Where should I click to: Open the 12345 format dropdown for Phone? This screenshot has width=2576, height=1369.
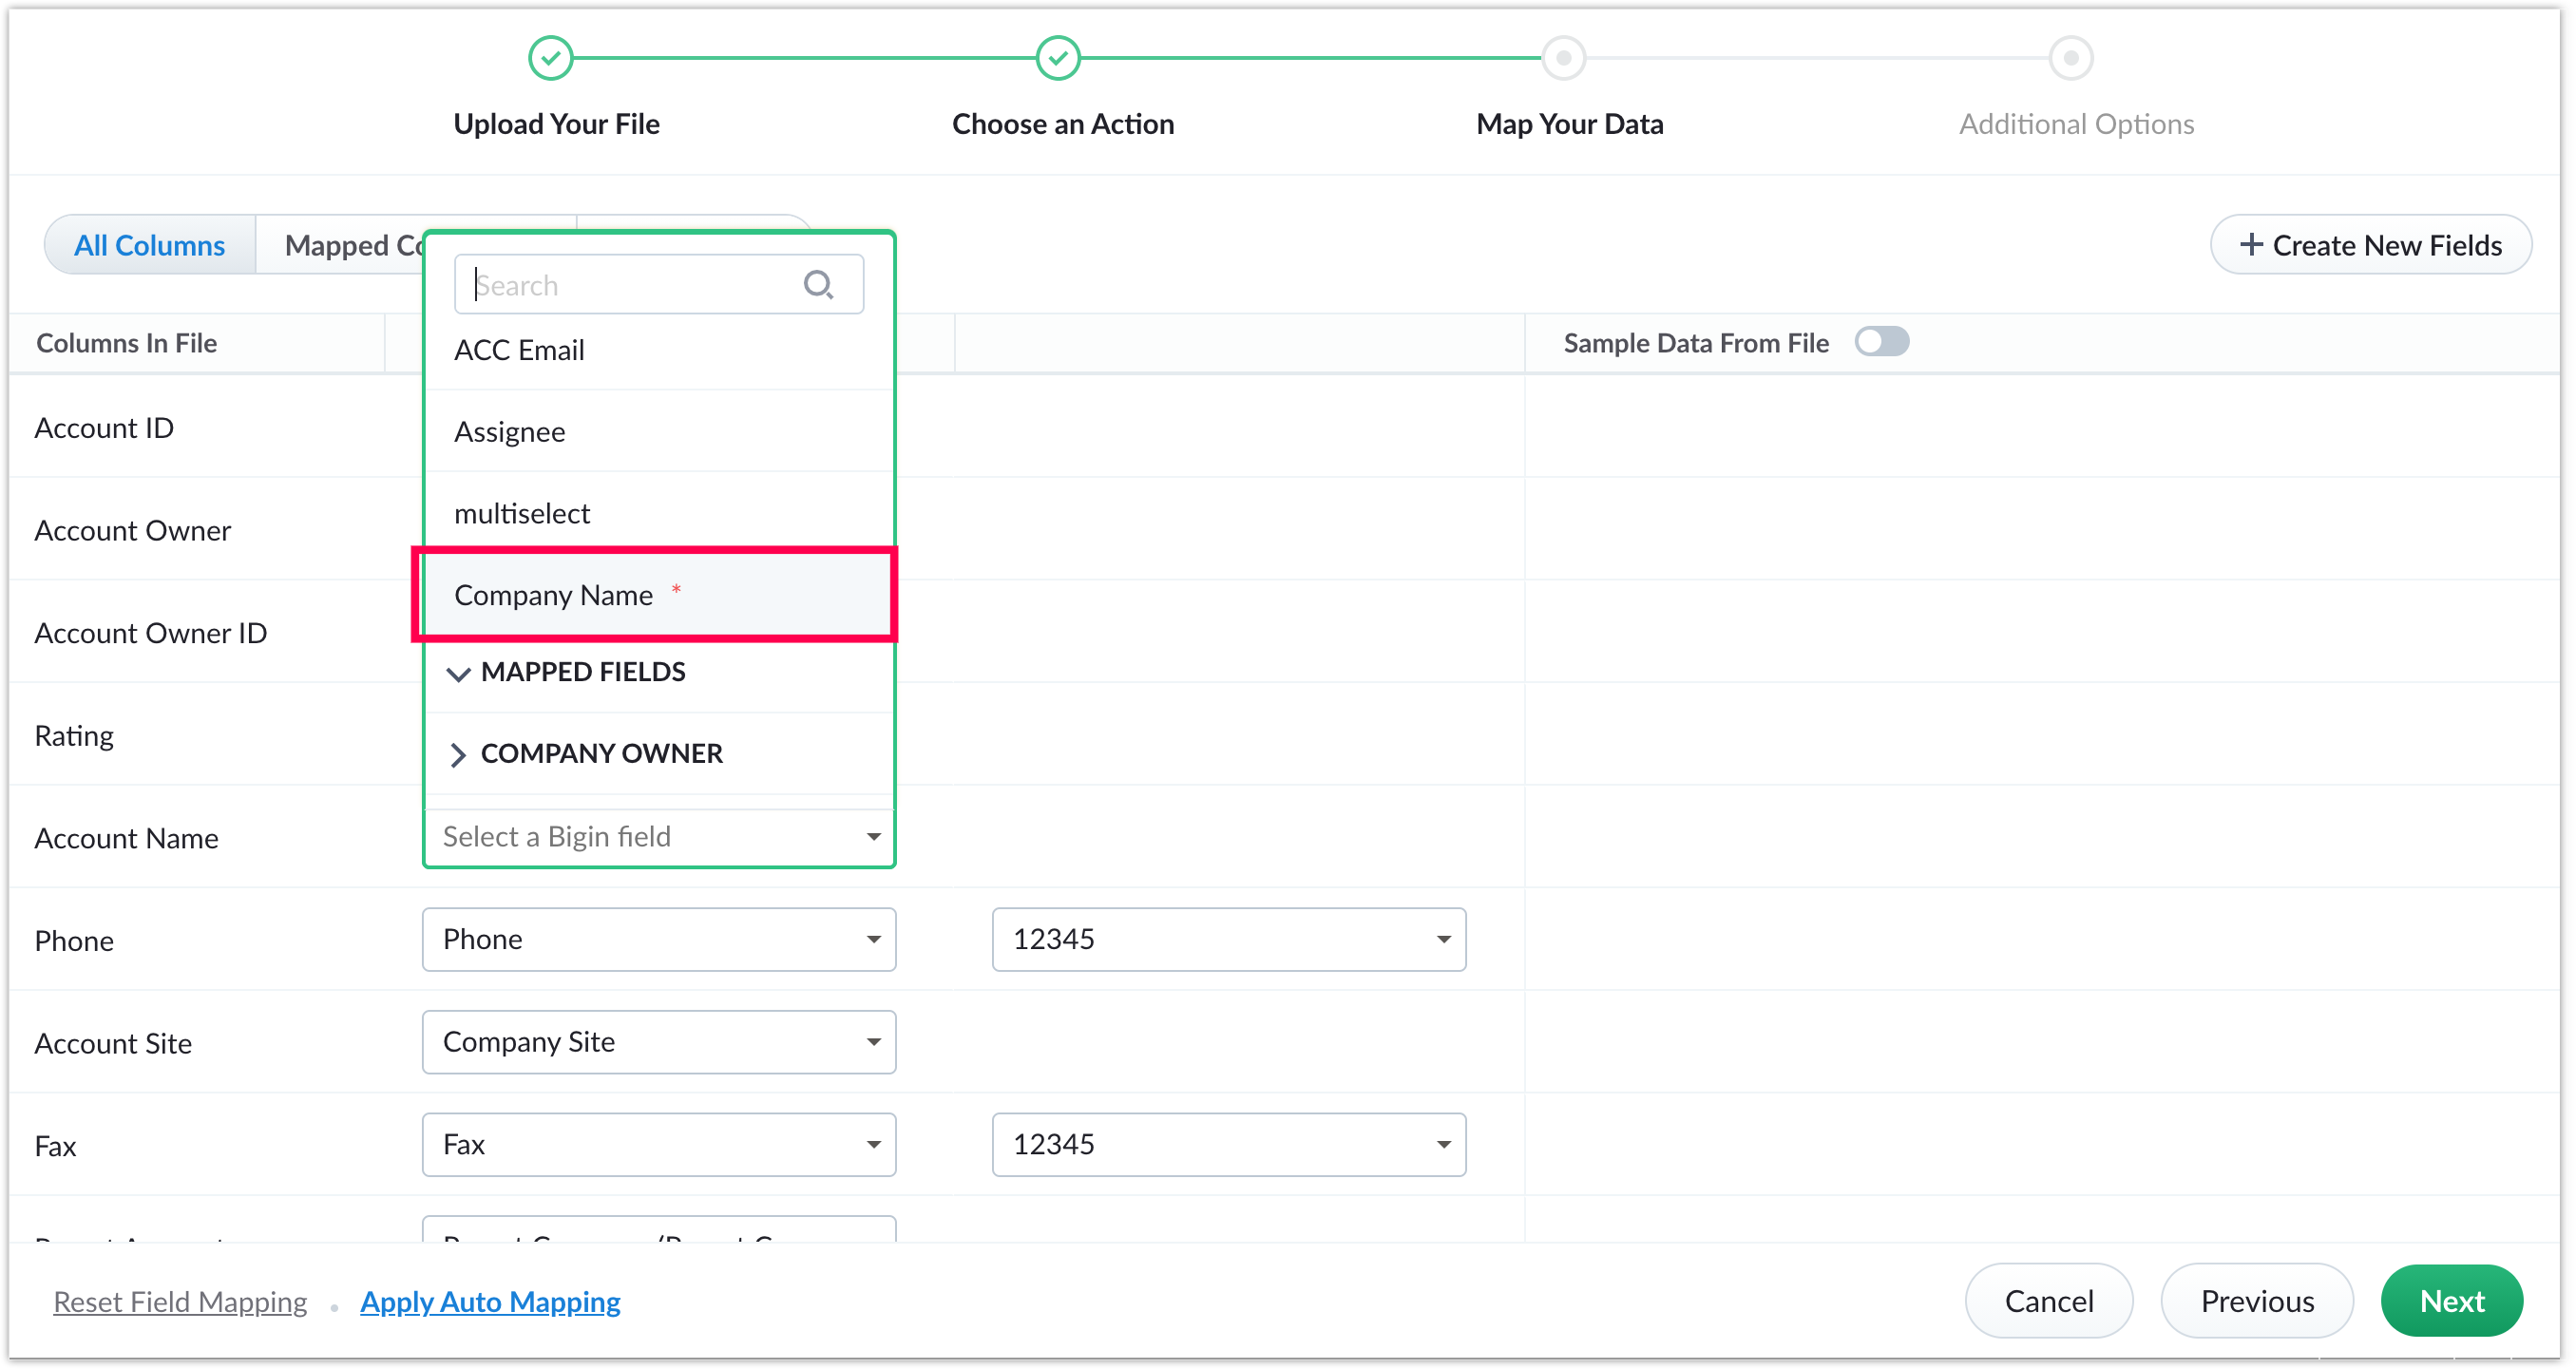1228,939
